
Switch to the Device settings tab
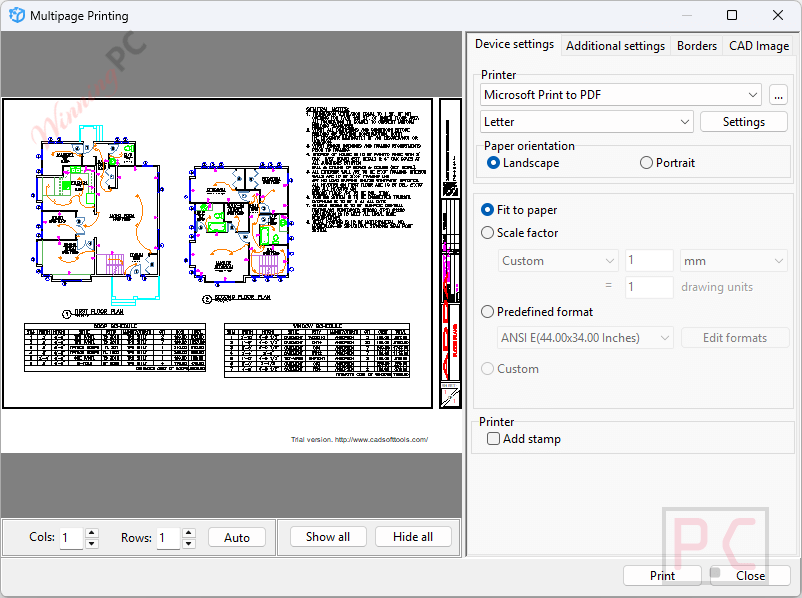514,45
